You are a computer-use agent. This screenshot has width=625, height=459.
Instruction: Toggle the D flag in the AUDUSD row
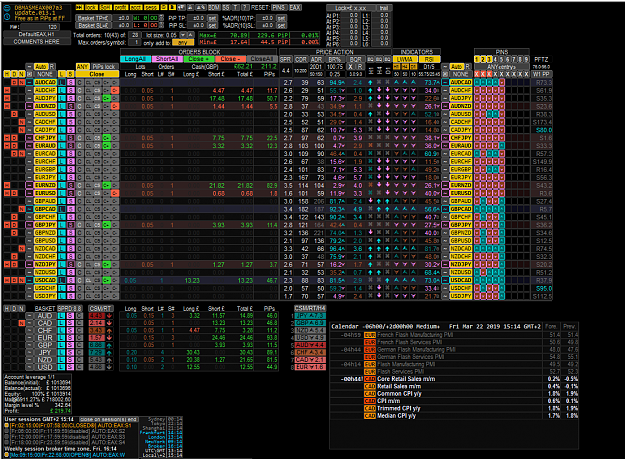(x=14, y=114)
